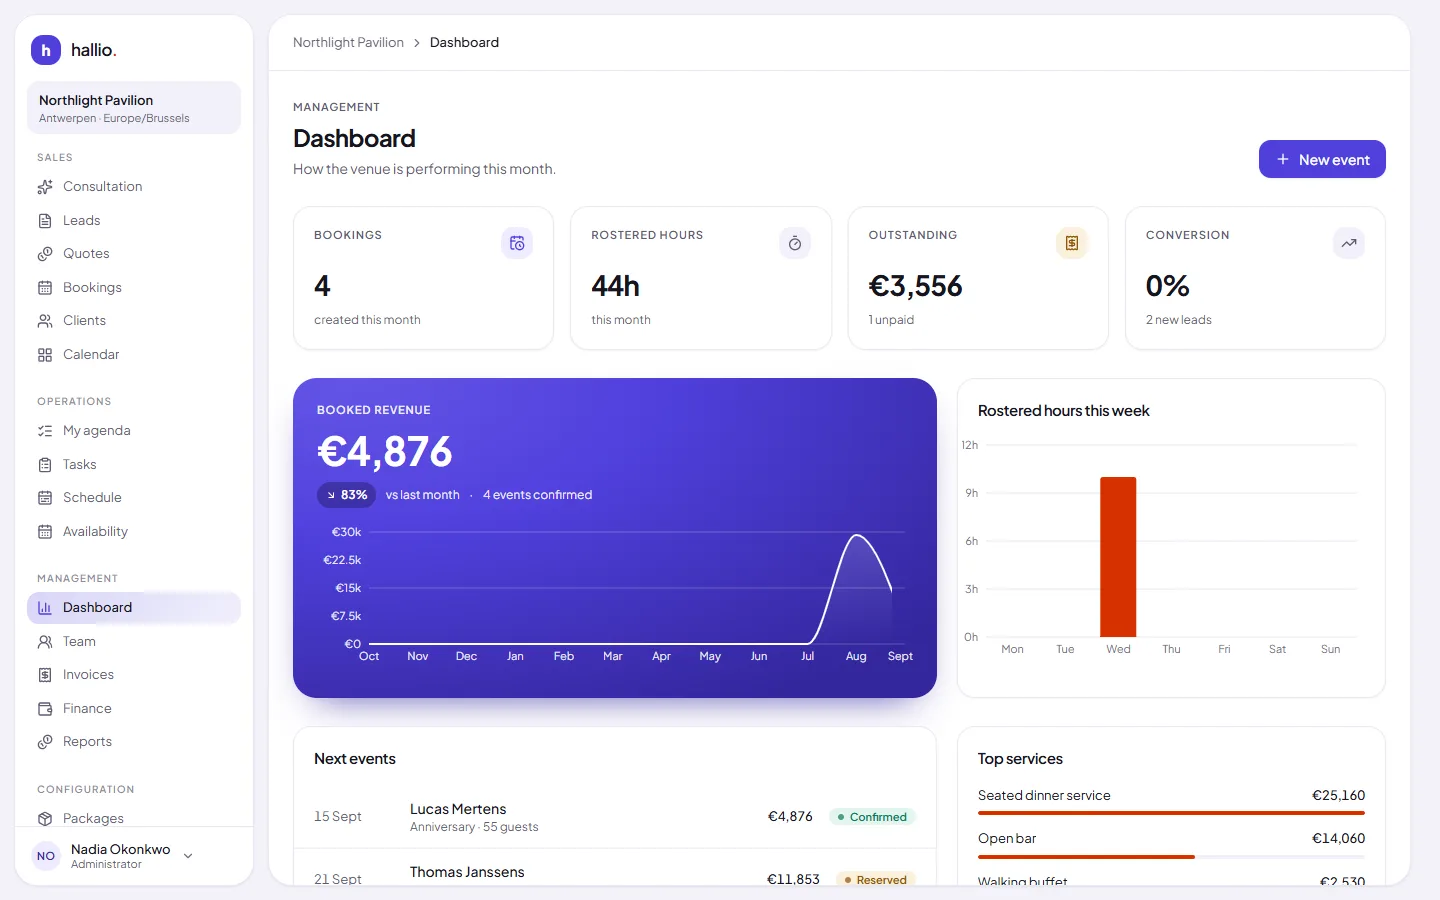This screenshot has height=900, width=1440.
Task: Click the Invoices icon in sidebar
Action: point(45,675)
